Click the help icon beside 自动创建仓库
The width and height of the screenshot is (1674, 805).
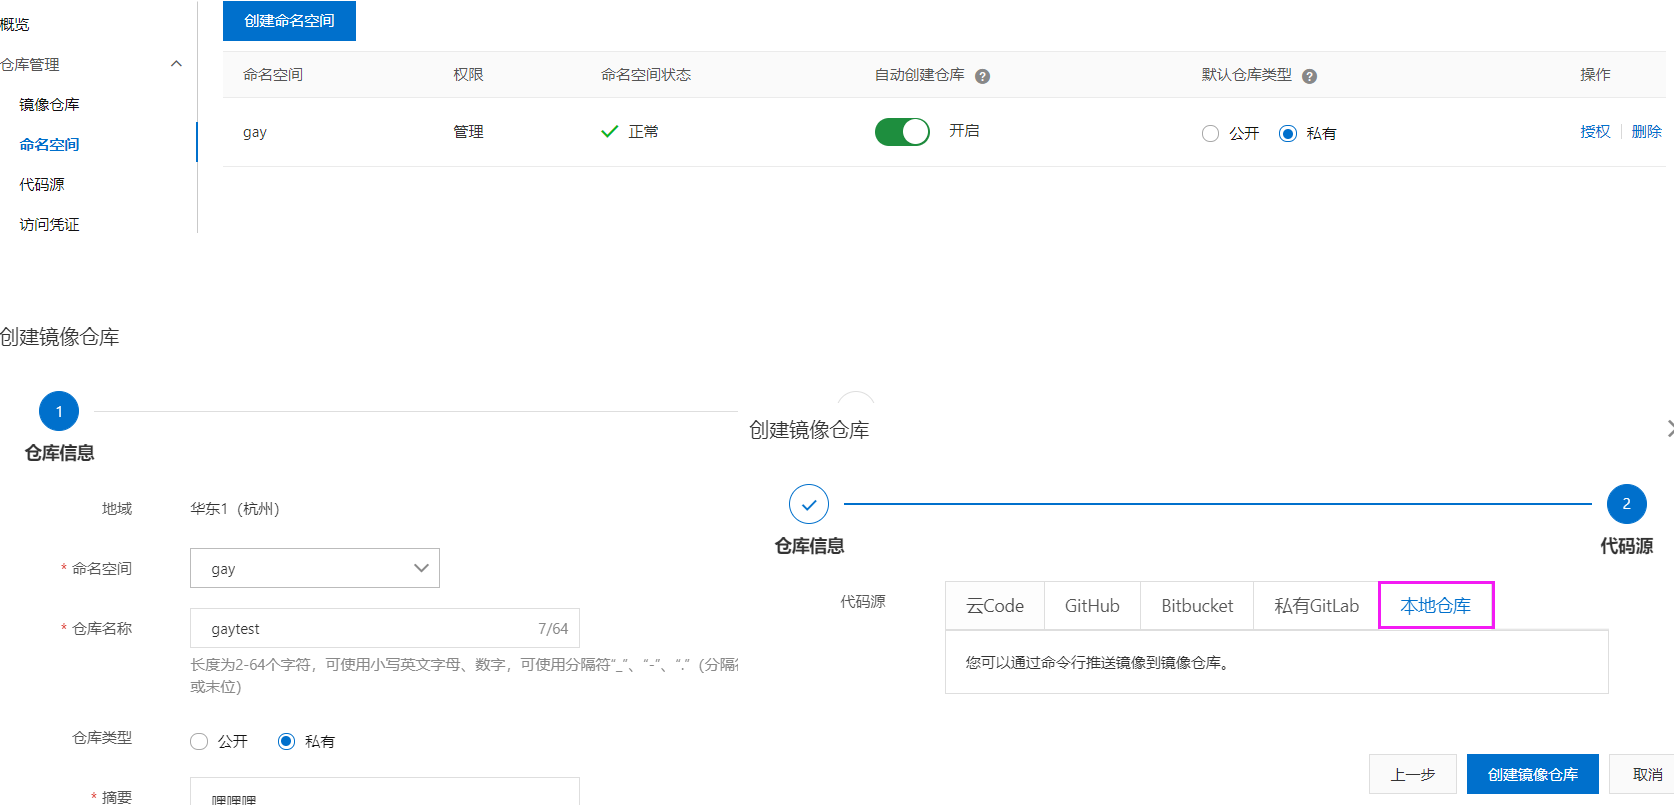pos(982,76)
